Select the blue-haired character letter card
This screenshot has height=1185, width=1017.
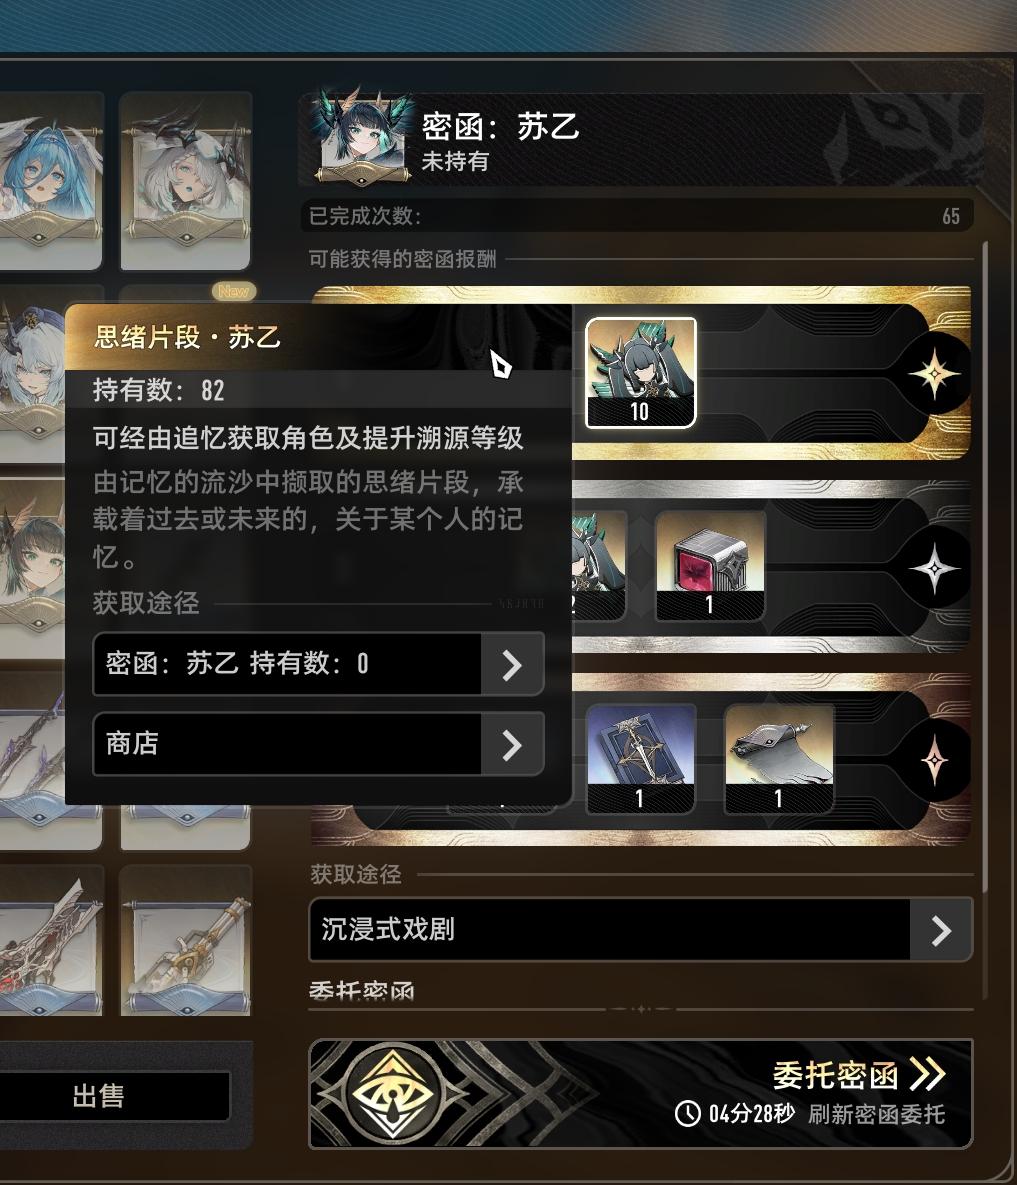50,181
